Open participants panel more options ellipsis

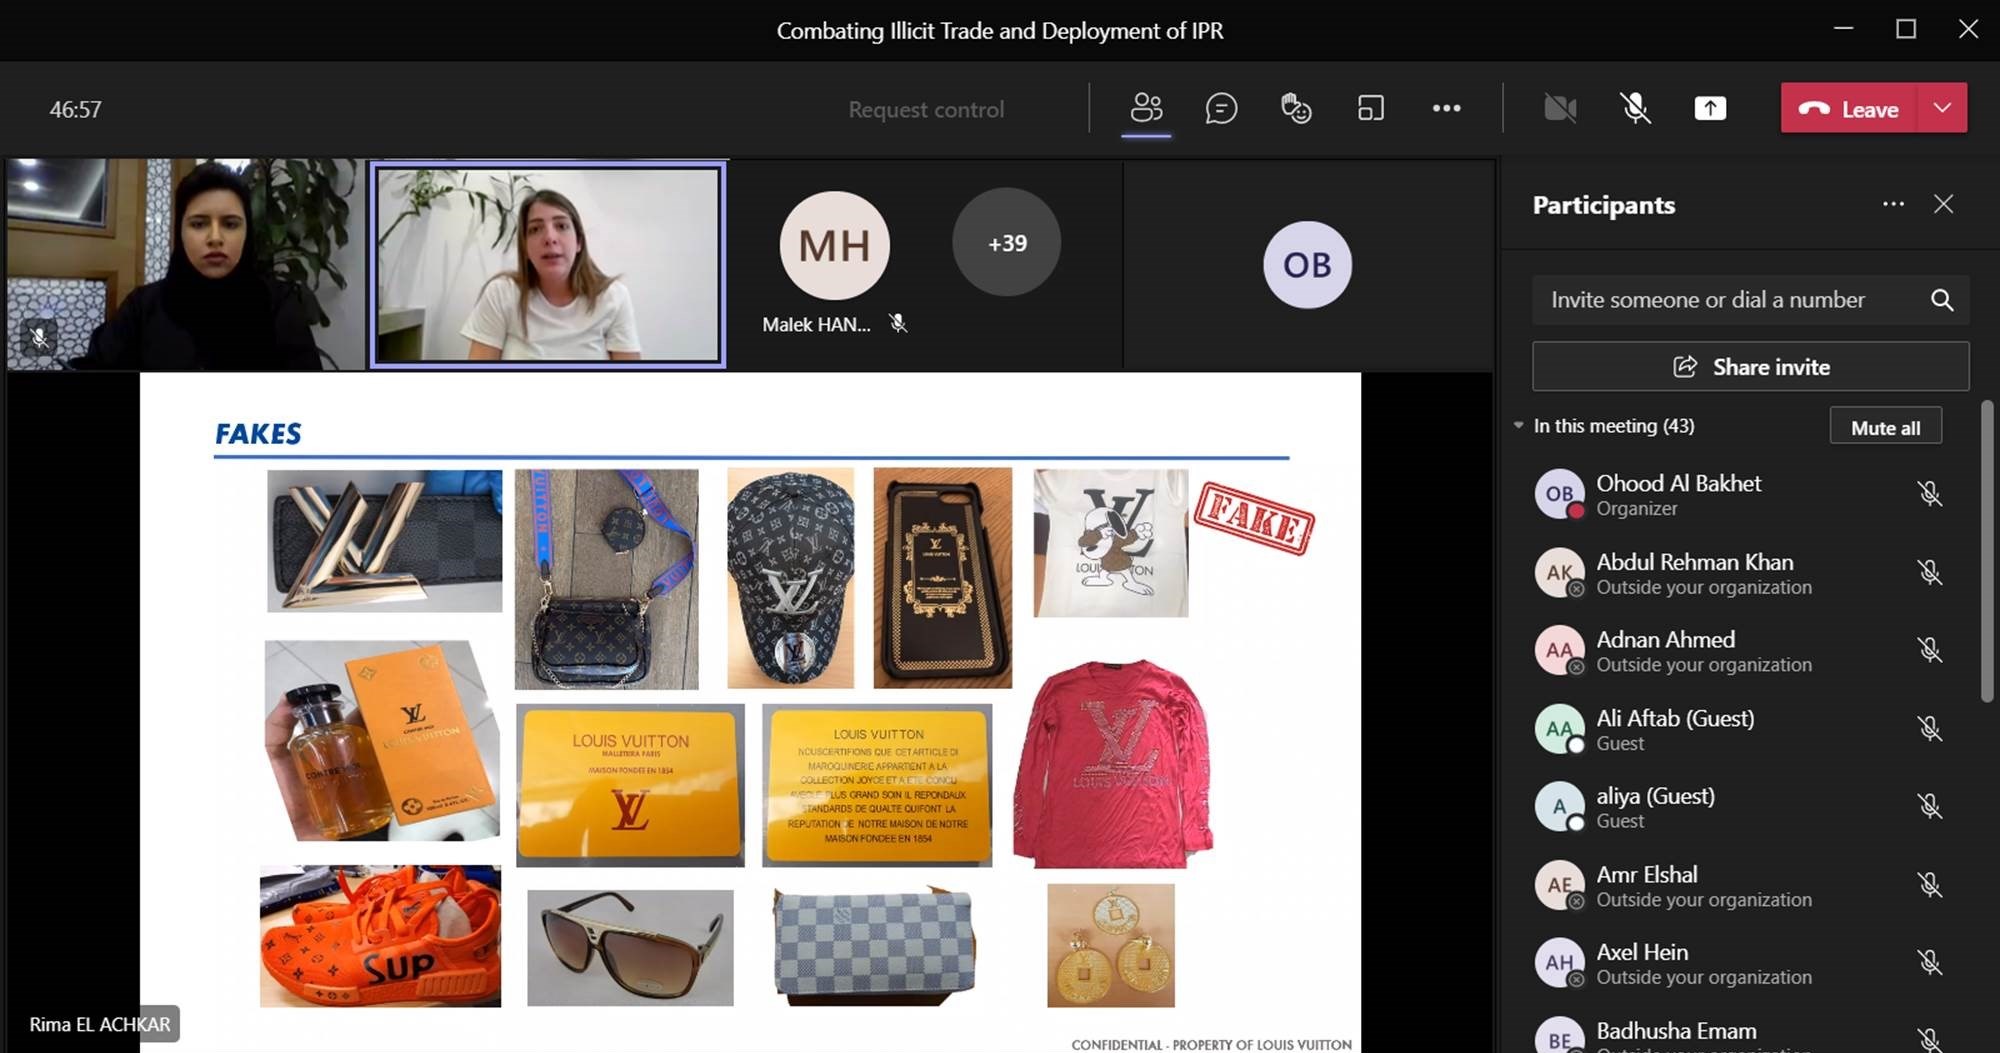point(1893,204)
